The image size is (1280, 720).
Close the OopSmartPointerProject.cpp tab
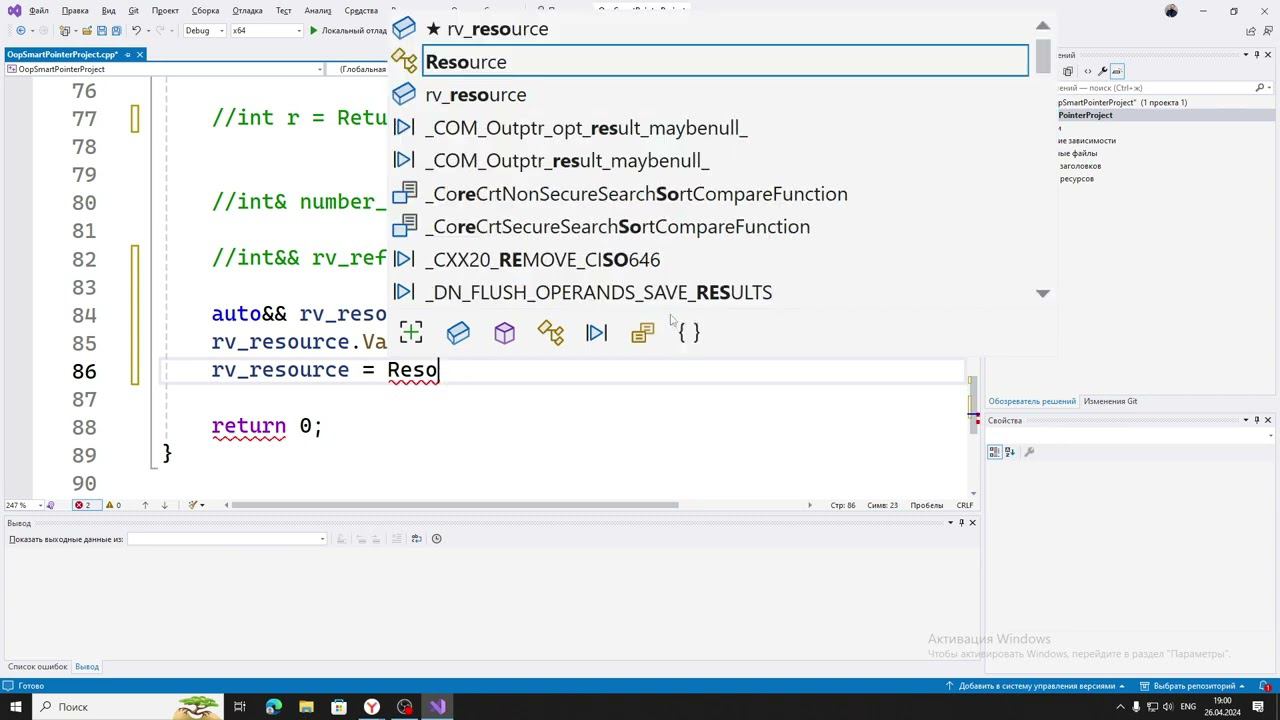pyautogui.click(x=140, y=54)
